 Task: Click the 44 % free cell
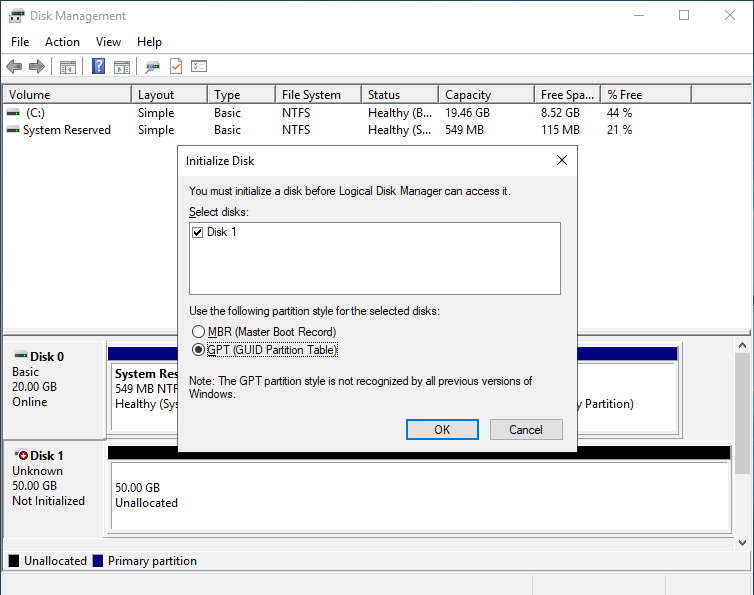(619, 113)
